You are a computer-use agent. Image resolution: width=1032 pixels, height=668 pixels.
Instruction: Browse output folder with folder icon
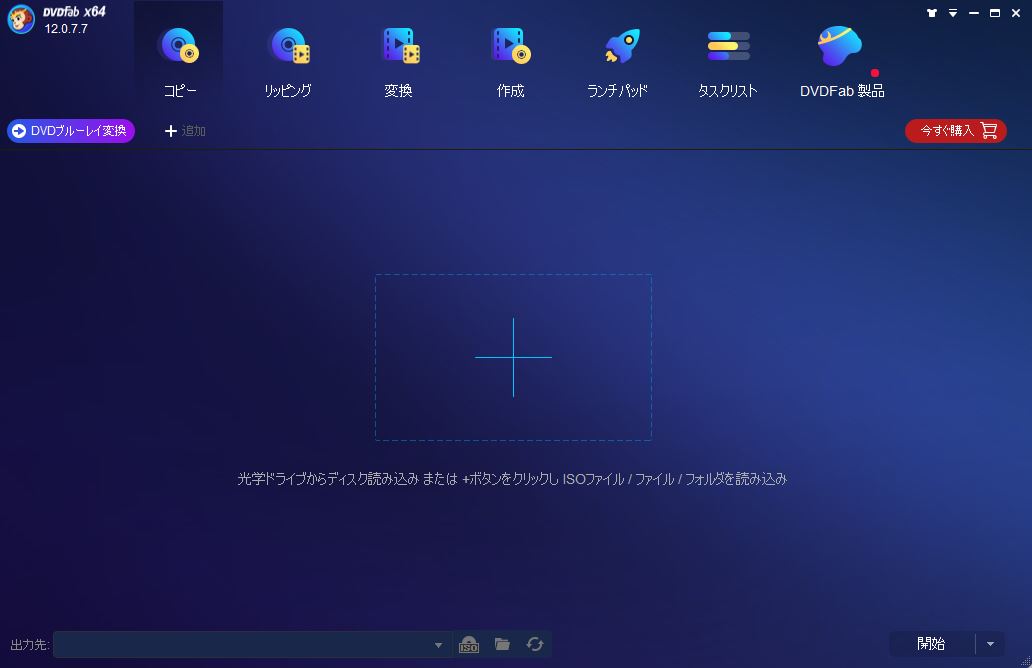coord(502,645)
